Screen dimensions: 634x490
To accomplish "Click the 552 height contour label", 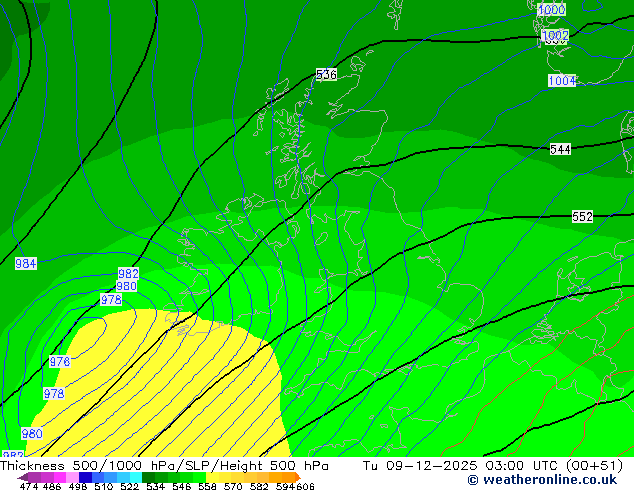I will [582, 217].
